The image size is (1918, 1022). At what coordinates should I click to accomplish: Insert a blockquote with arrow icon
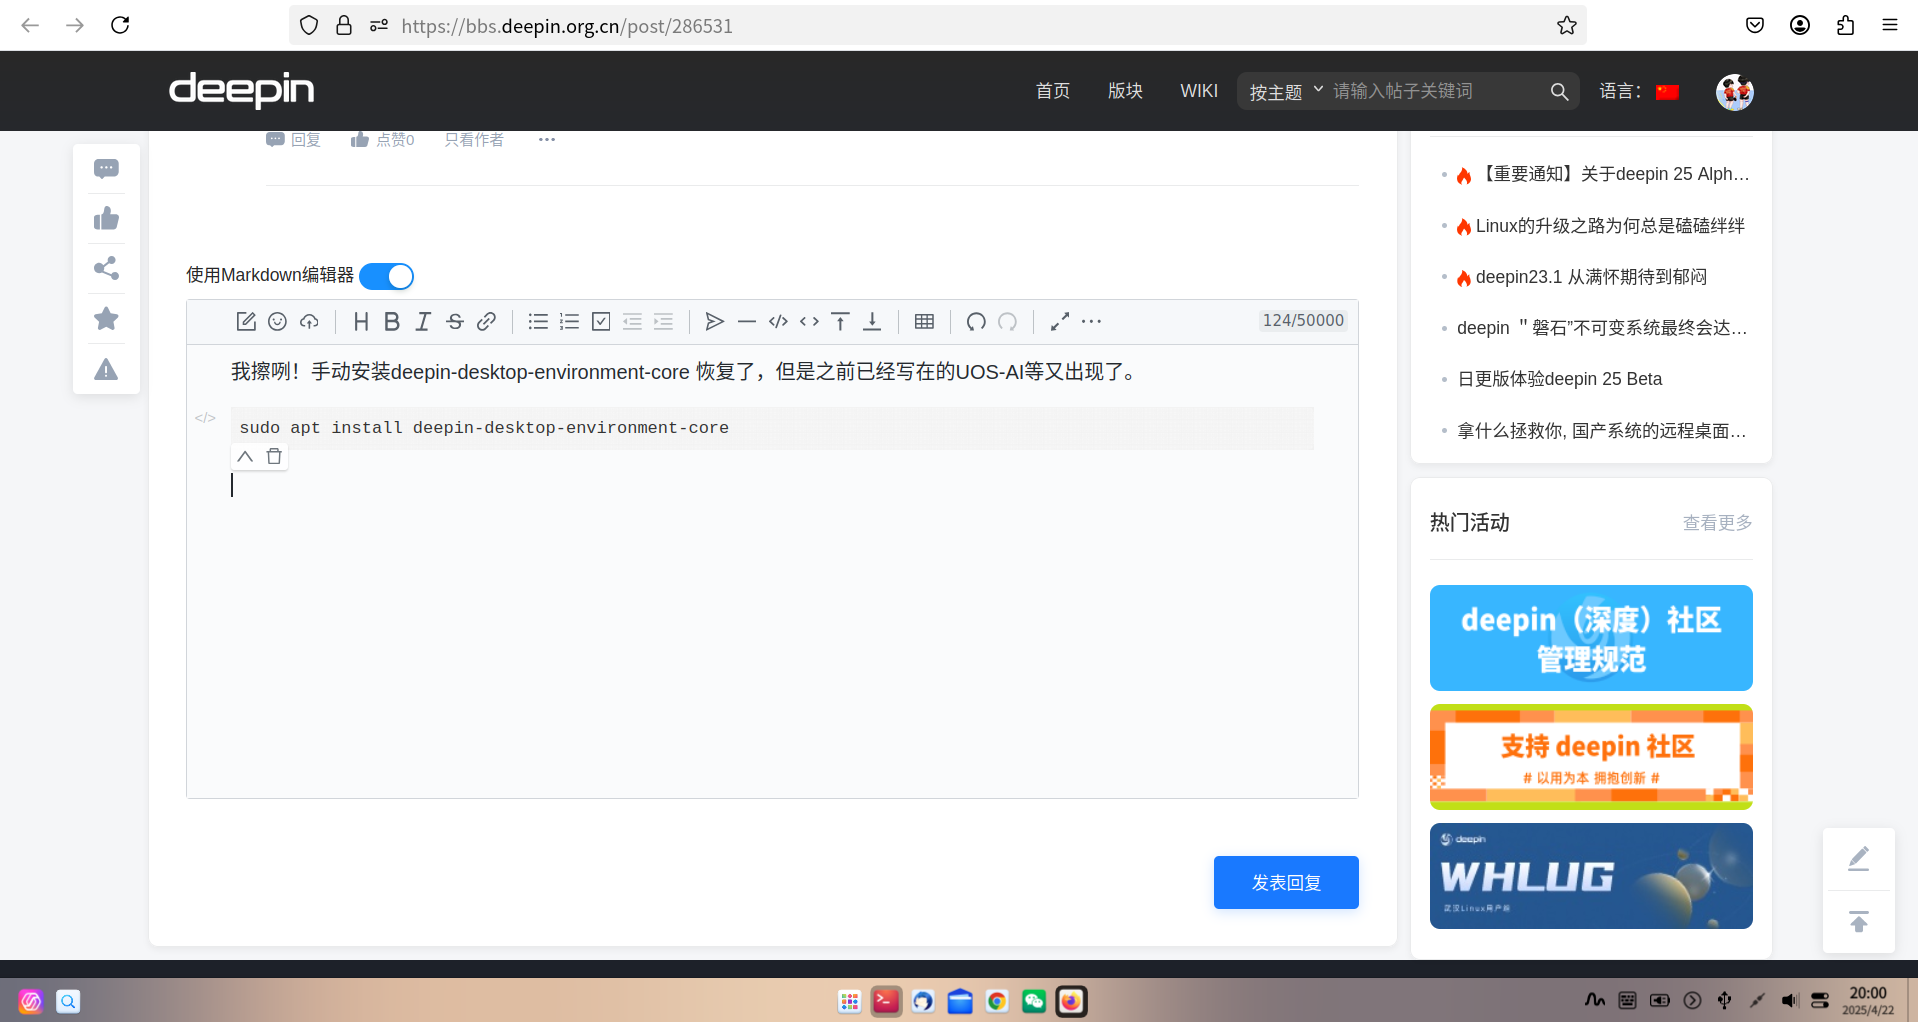[714, 321]
